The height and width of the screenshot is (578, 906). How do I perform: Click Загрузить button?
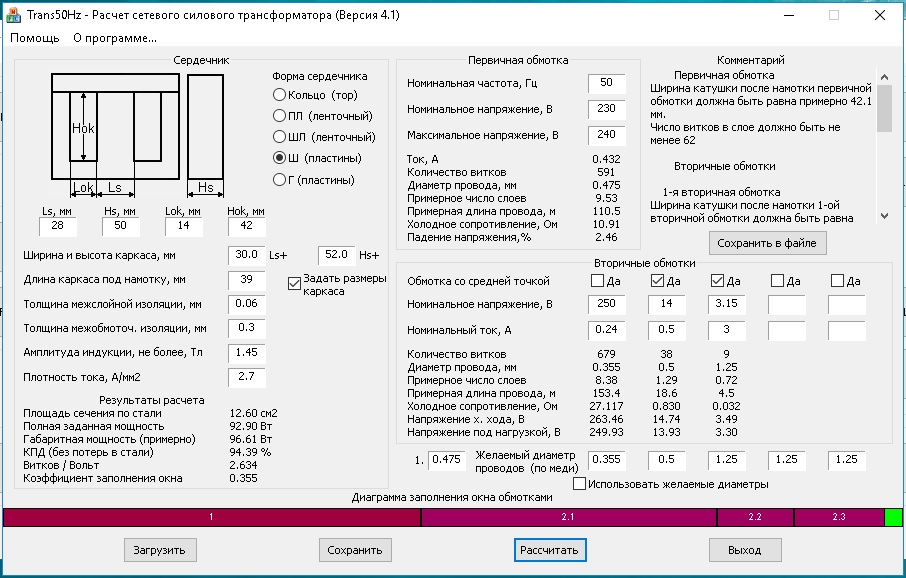tap(160, 550)
